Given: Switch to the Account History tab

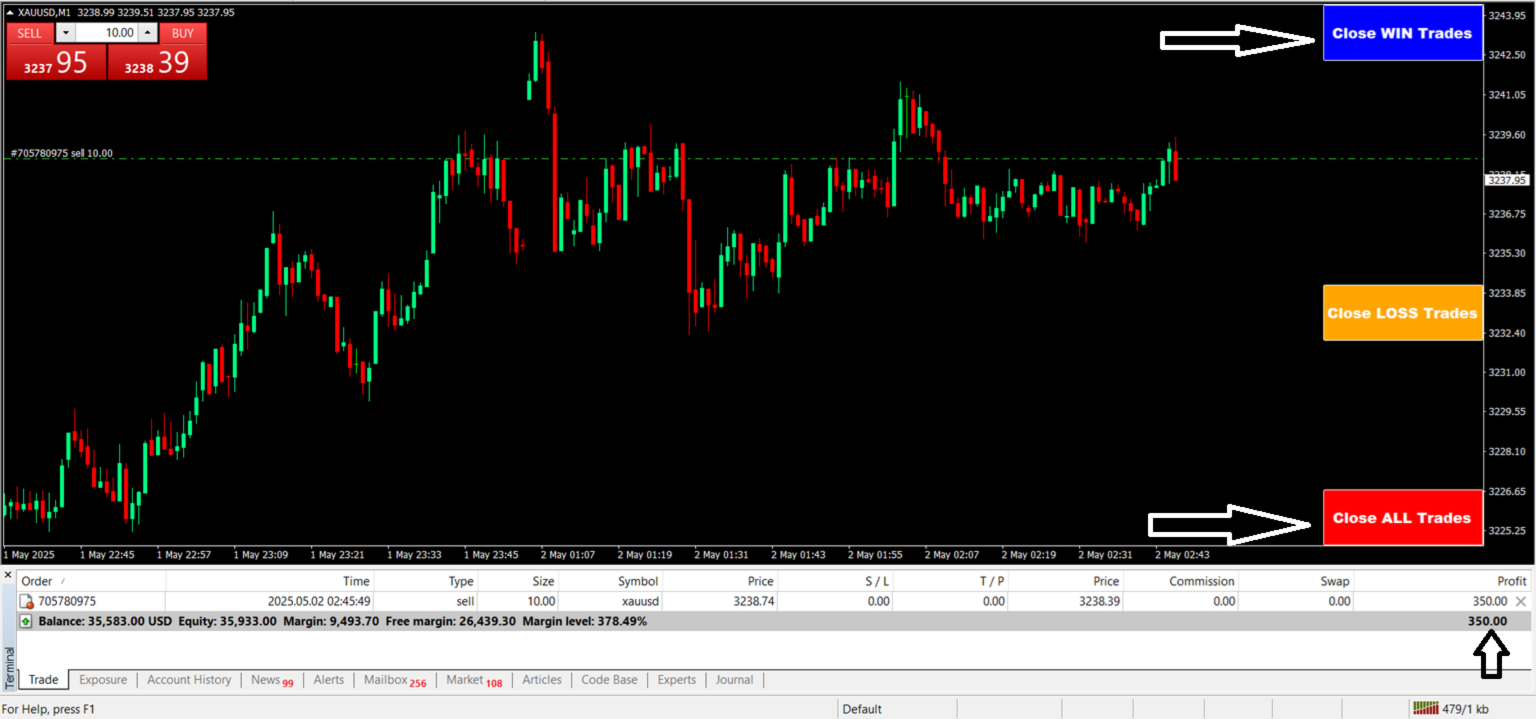Looking at the screenshot, I should click(189, 680).
